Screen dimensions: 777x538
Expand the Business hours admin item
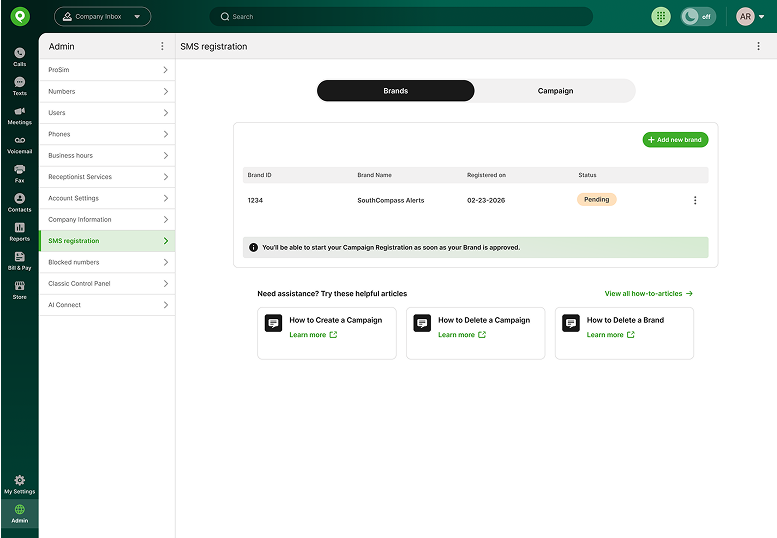[x=107, y=155]
